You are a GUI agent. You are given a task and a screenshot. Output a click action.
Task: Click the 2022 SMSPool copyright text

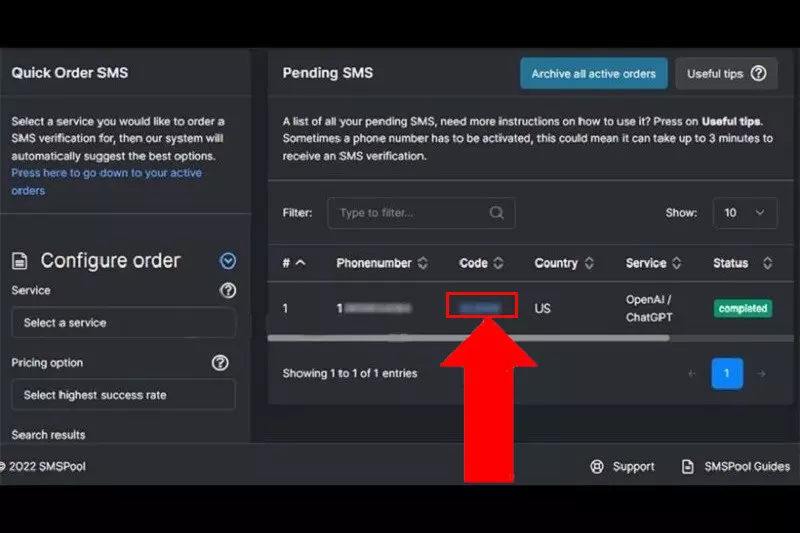point(43,466)
